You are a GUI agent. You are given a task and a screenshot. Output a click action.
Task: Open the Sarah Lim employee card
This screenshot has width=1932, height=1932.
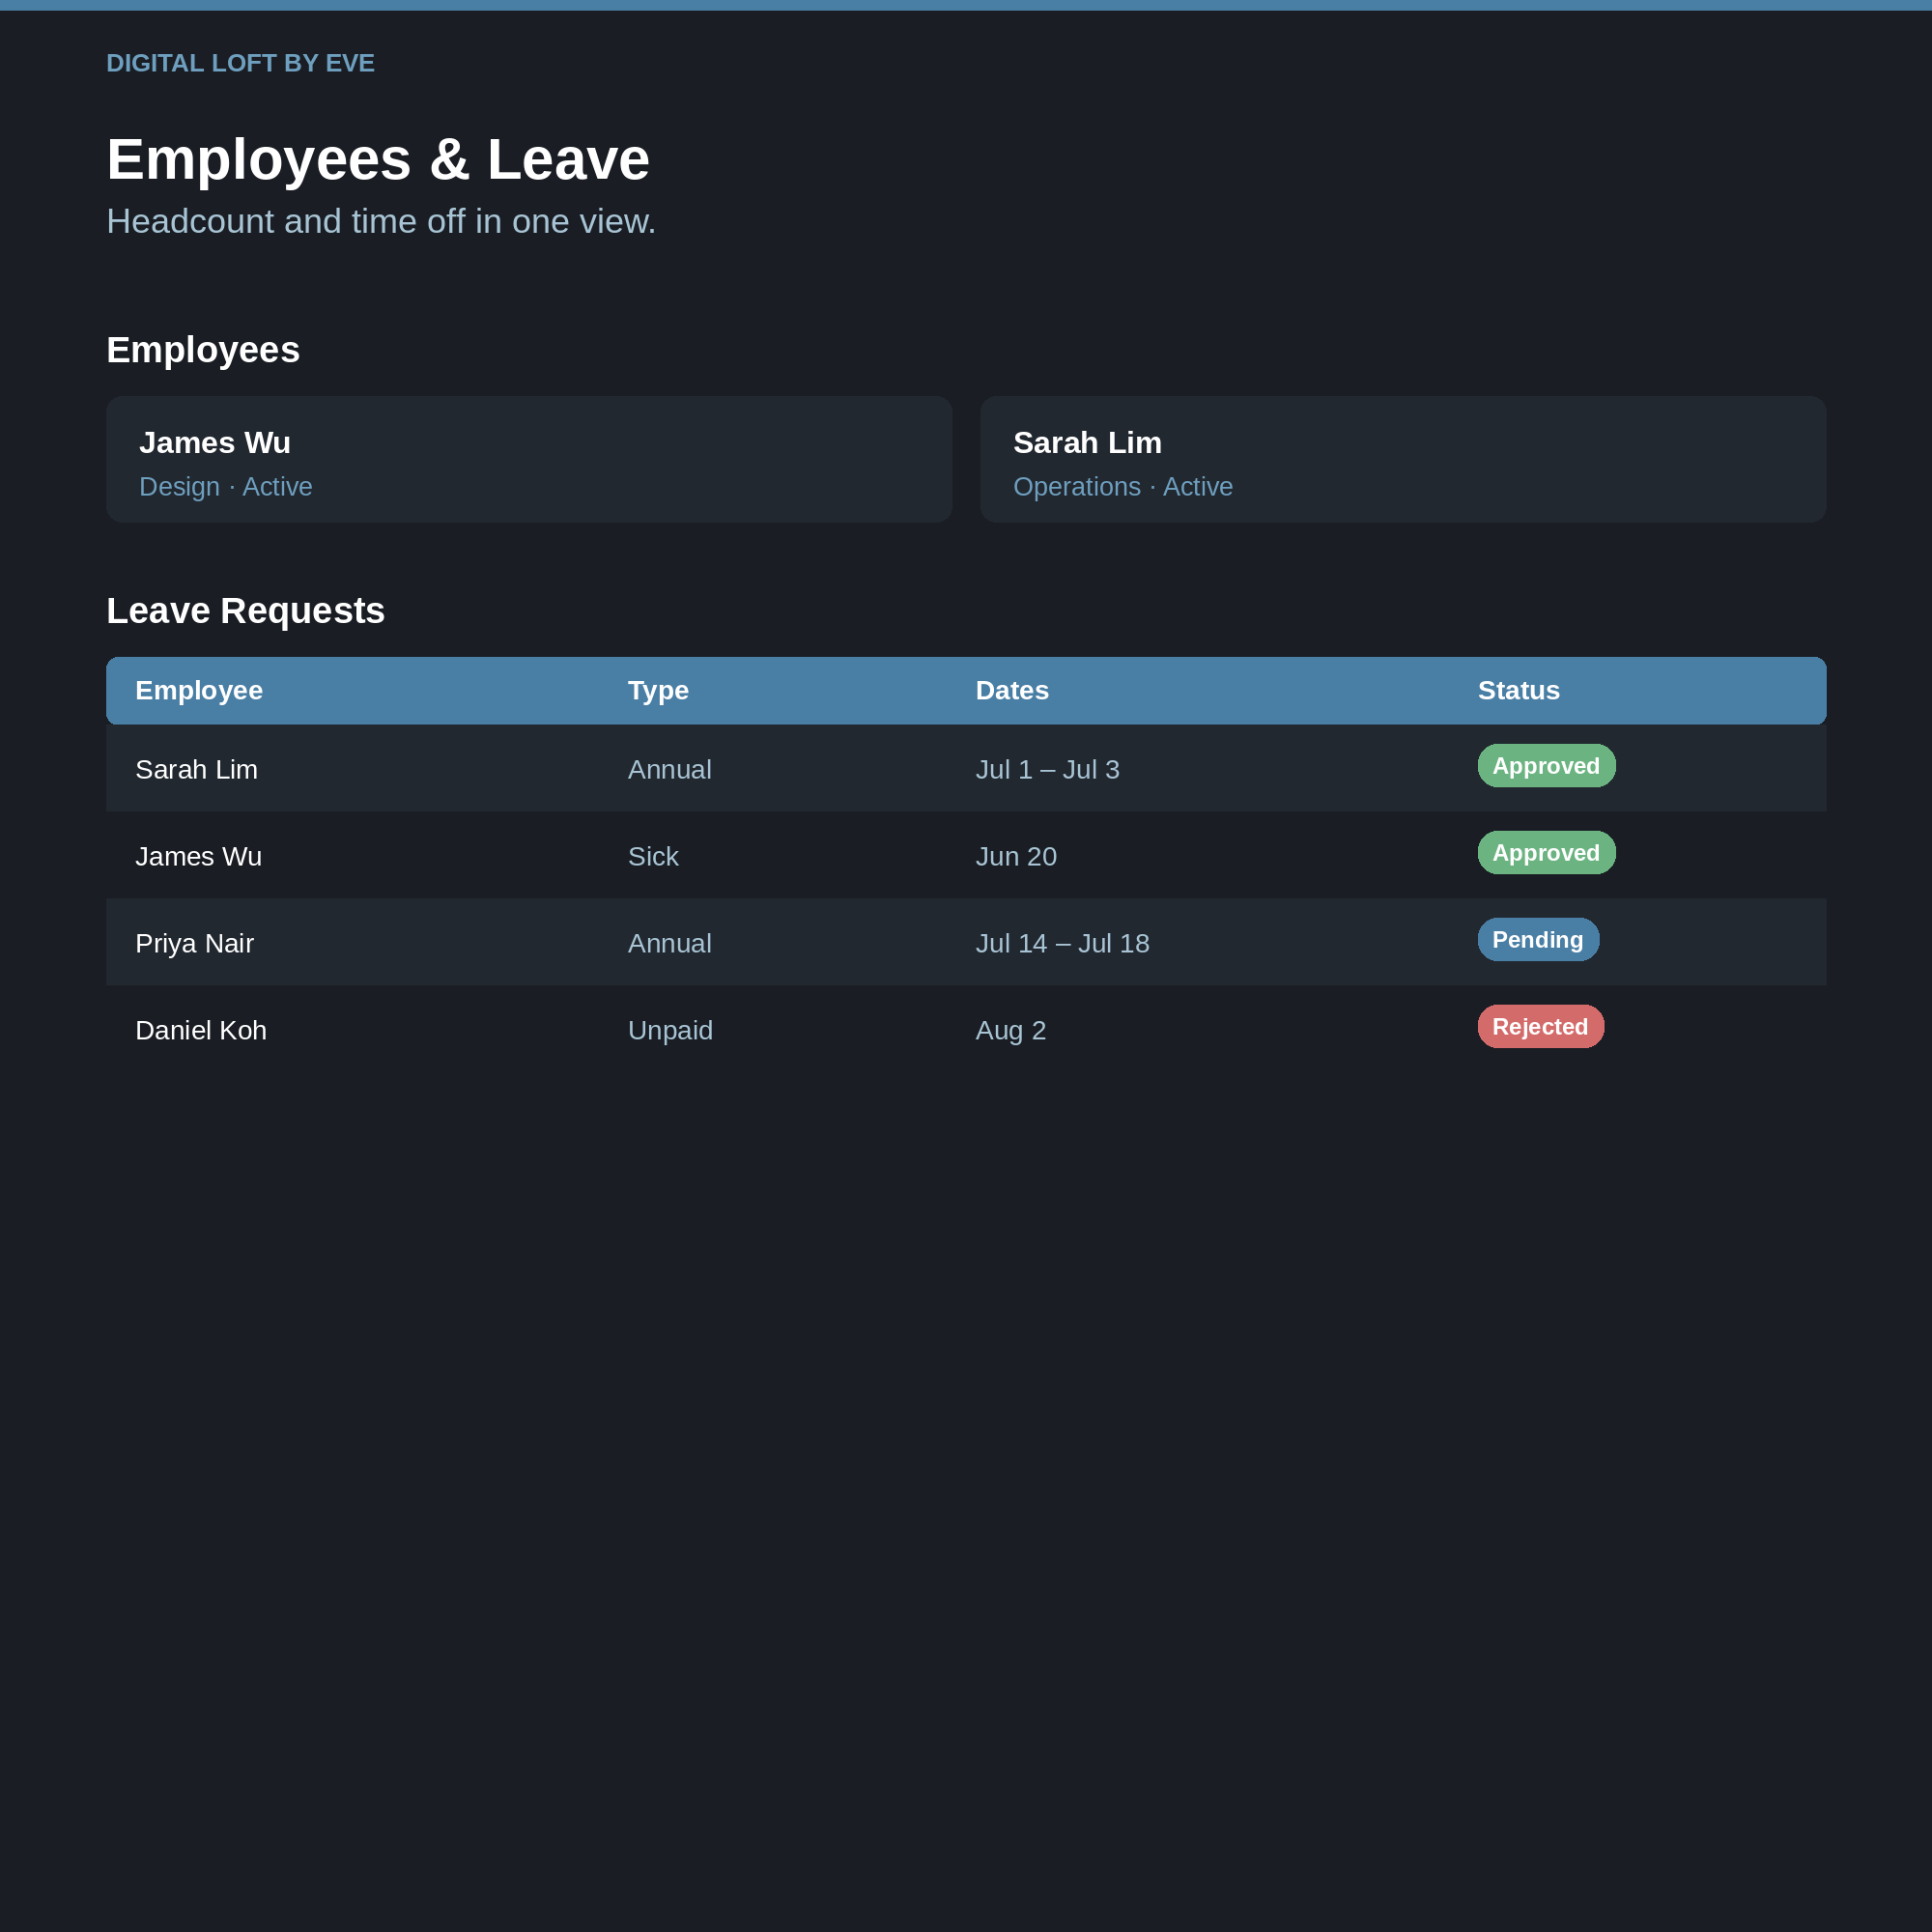[1403, 459]
